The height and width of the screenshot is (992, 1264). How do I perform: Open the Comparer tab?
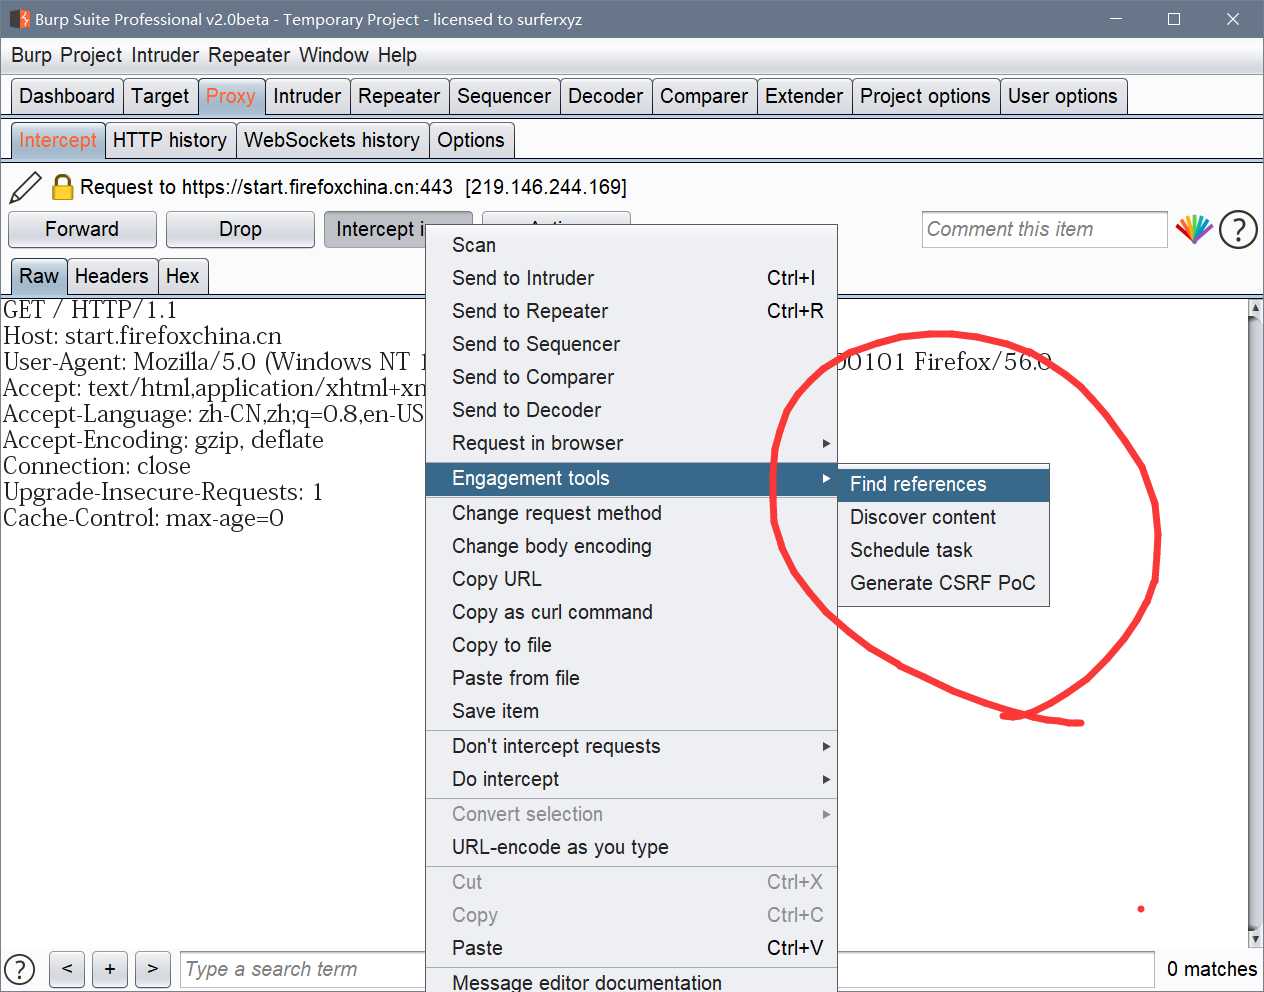[704, 96]
